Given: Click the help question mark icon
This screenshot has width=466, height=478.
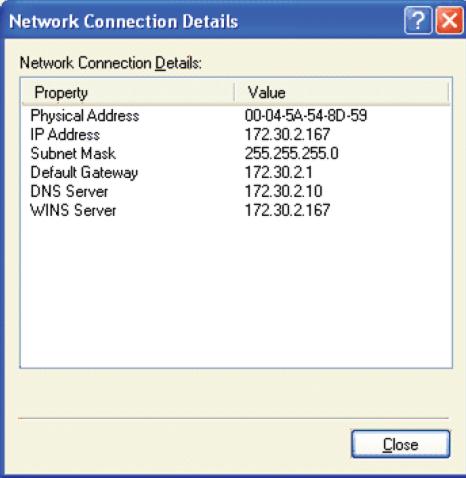Looking at the screenshot, I should [x=418, y=21].
